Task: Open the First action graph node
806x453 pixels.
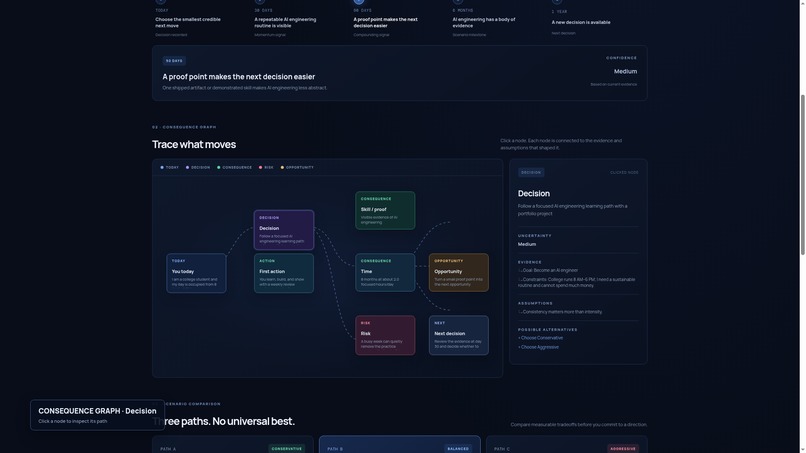Action: 284,273
